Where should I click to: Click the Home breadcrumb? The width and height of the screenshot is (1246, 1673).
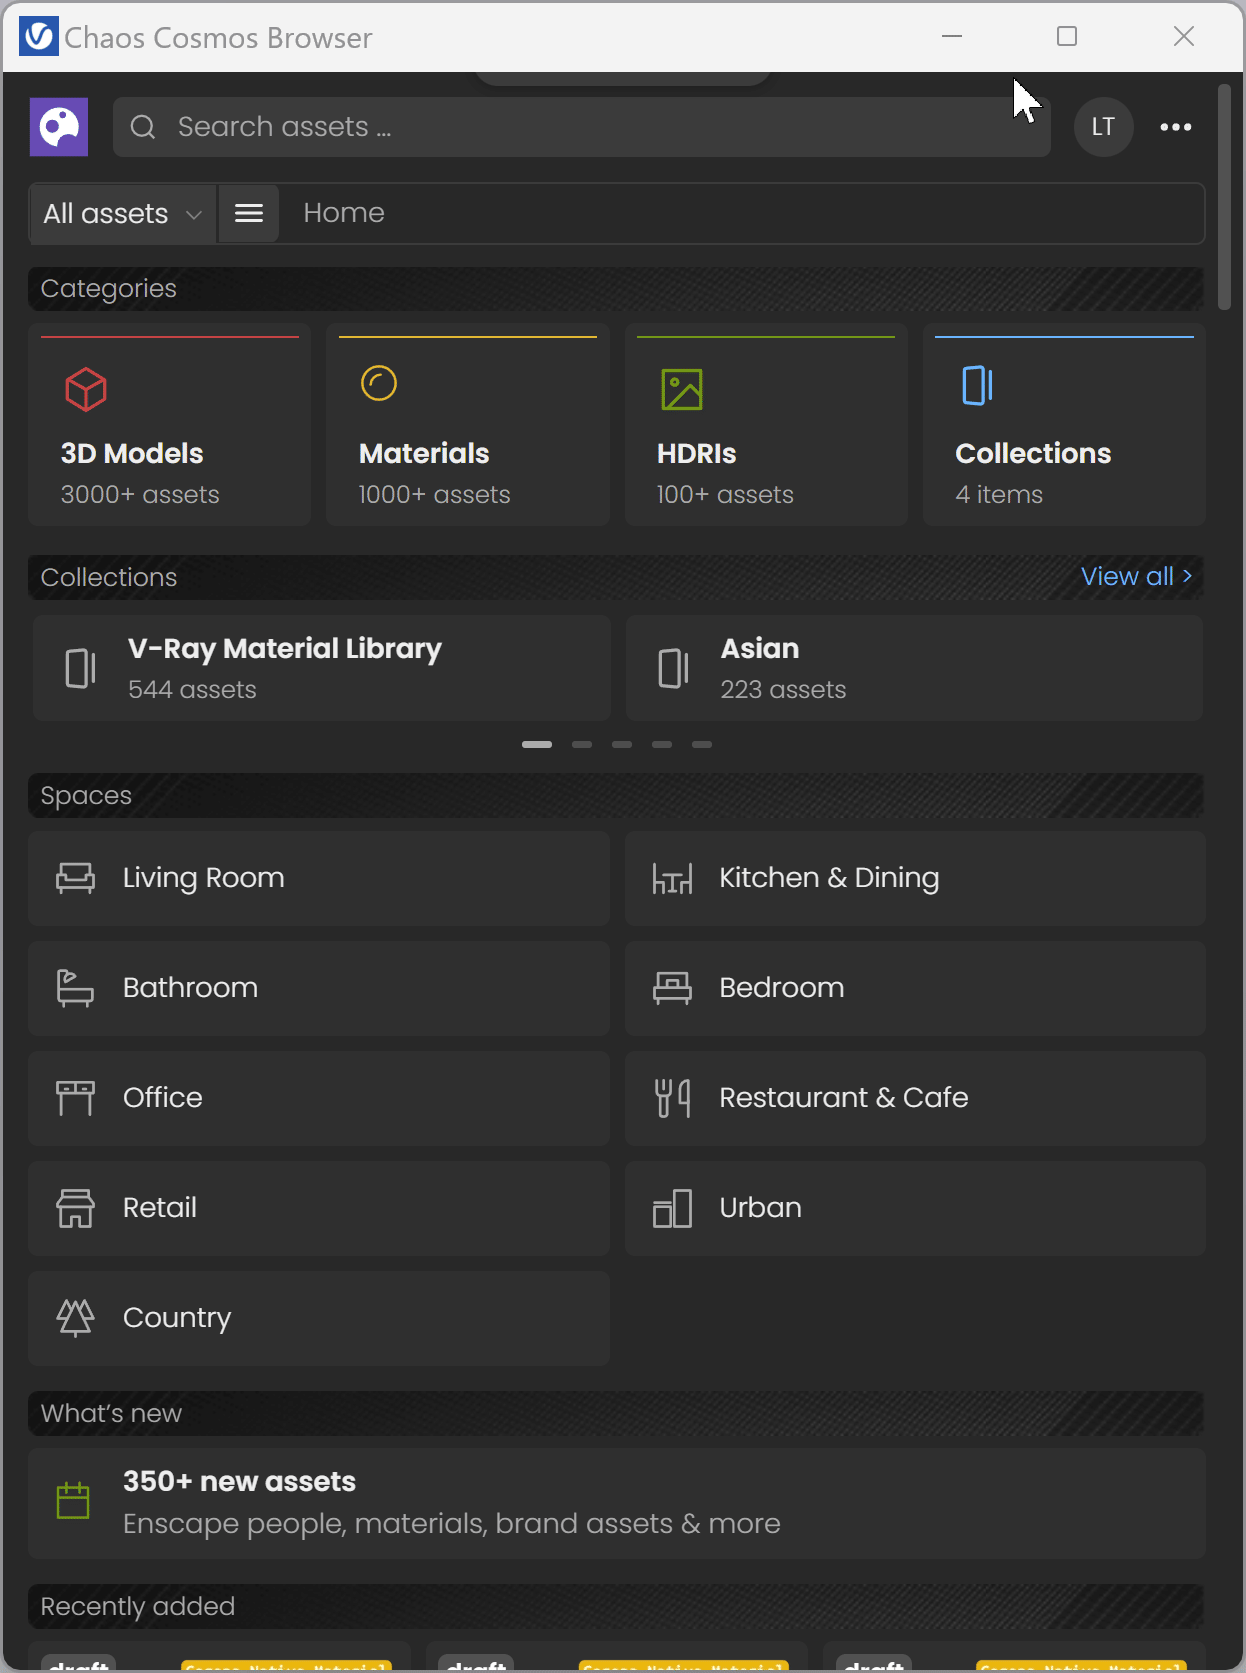(344, 213)
